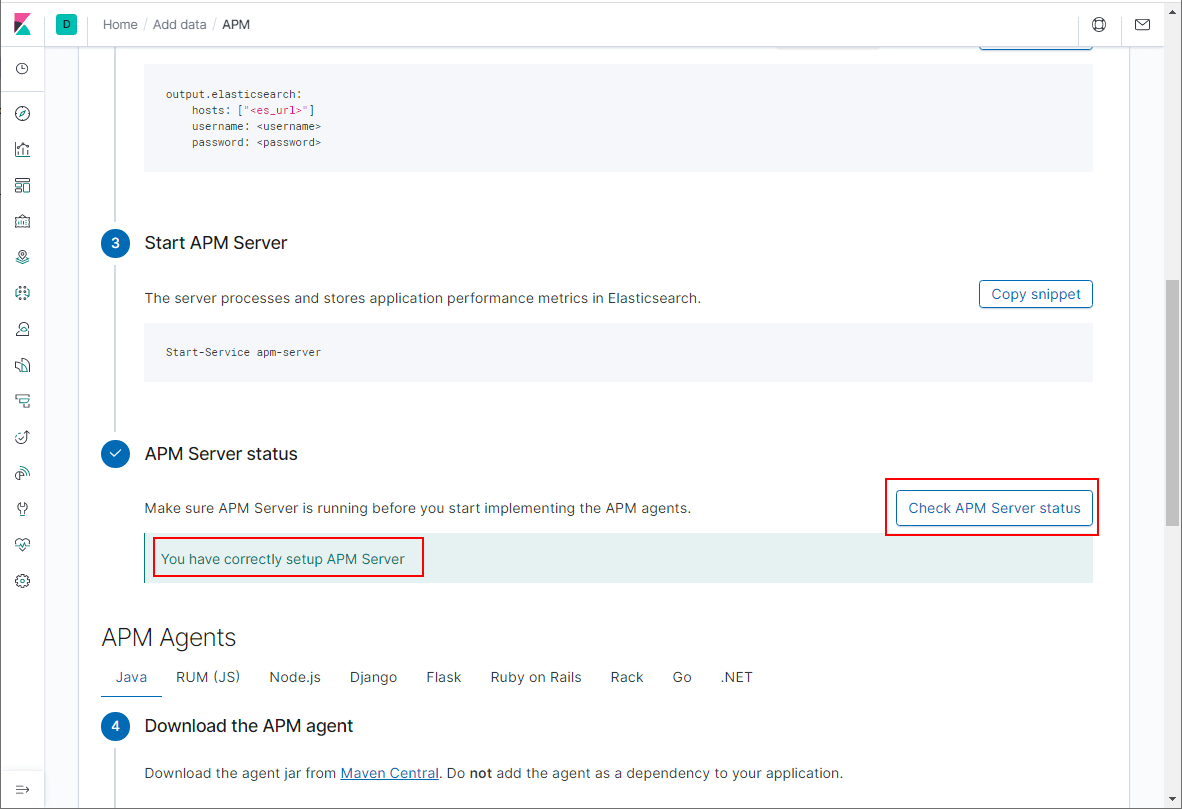Image resolution: width=1182 pixels, height=809 pixels.
Task: Switch to Ruby on Rails tab
Action: tap(536, 677)
